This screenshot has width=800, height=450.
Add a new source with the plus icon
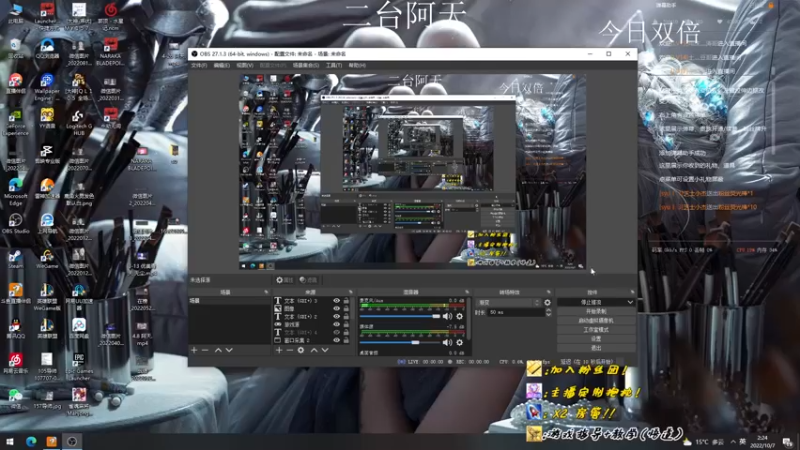279,351
